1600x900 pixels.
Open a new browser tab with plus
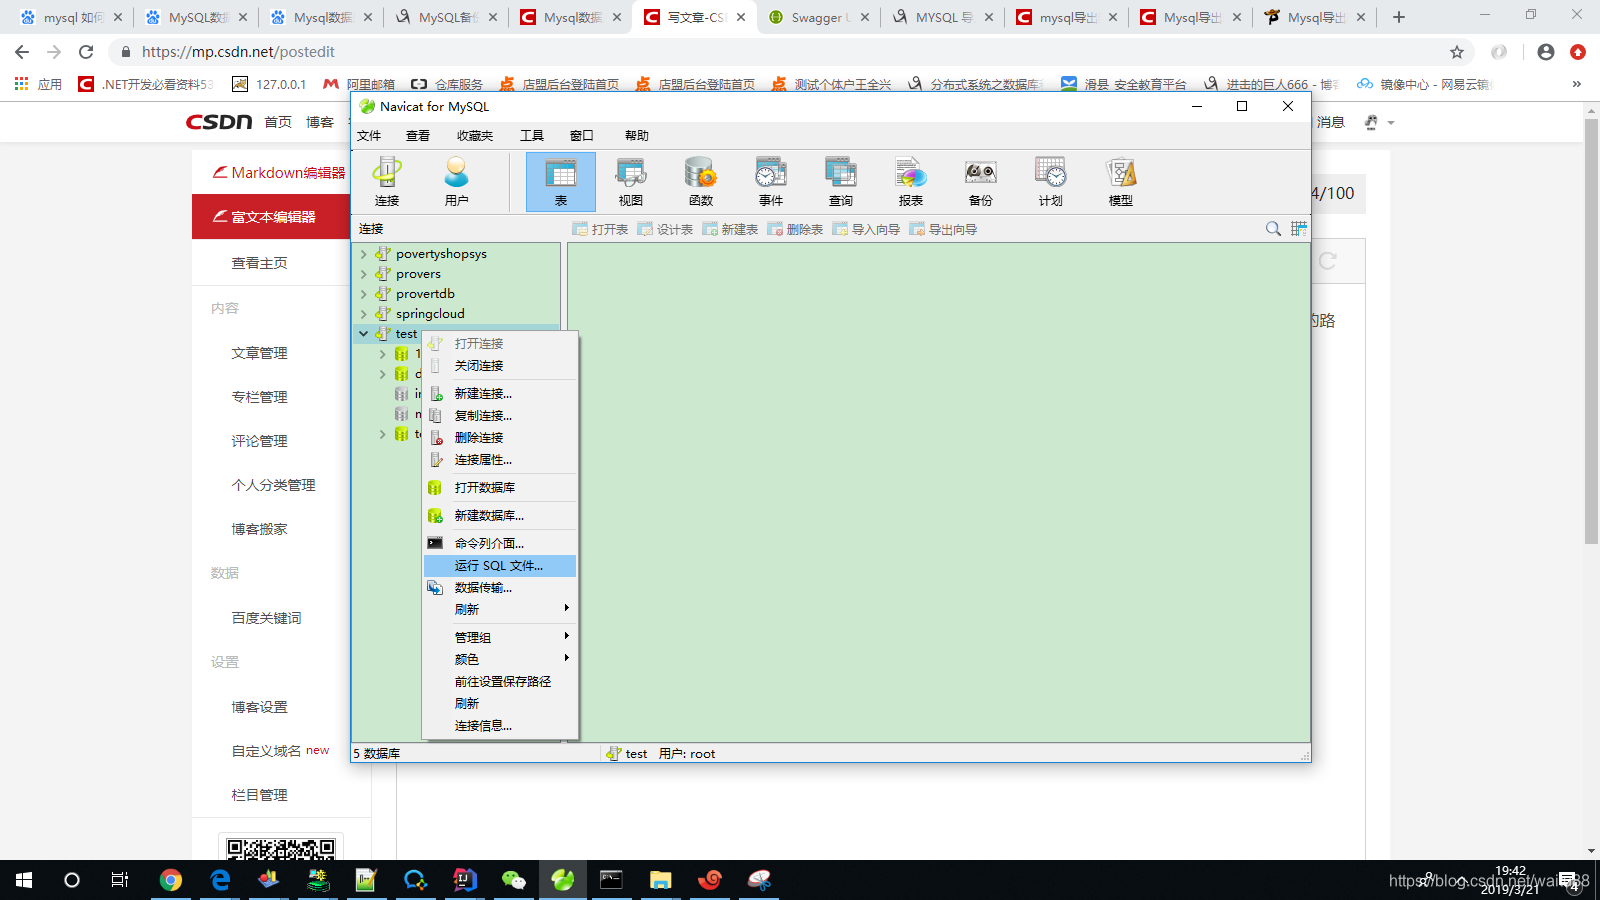click(x=1399, y=17)
